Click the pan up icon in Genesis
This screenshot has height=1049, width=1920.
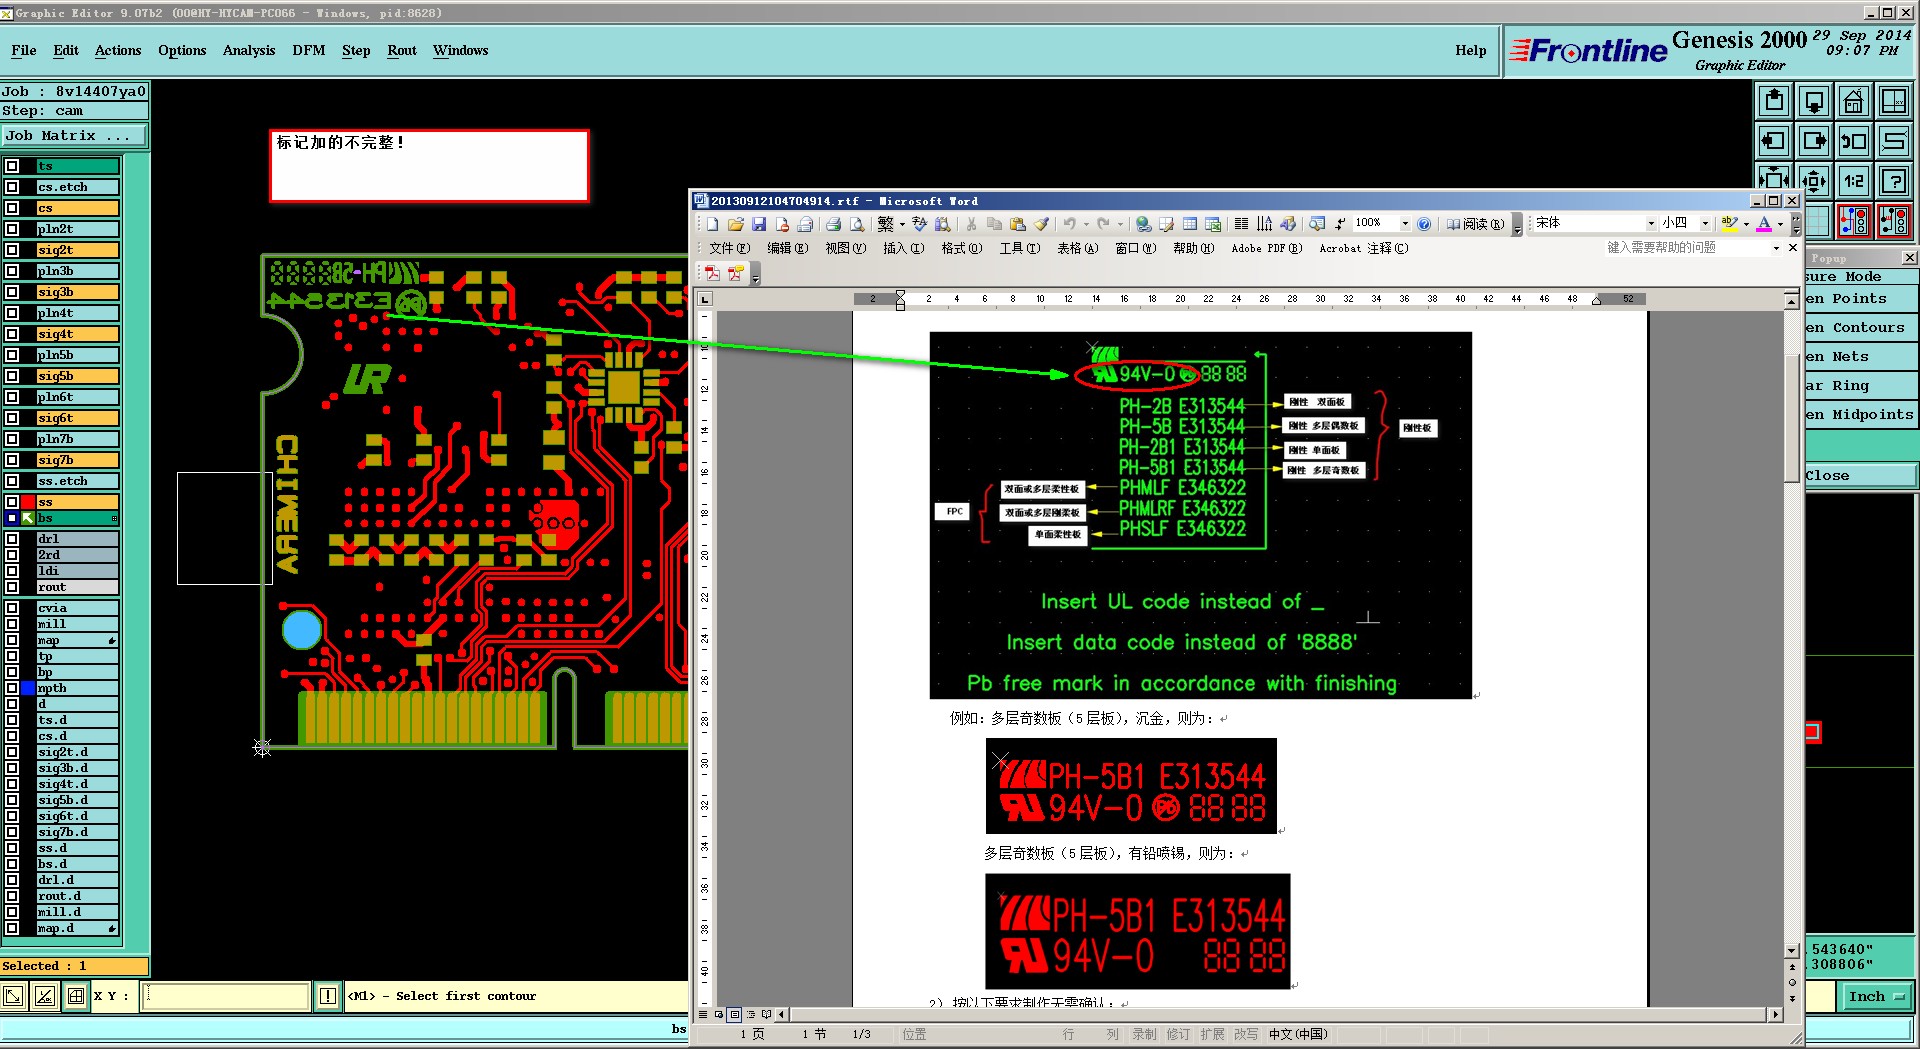pyautogui.click(x=1774, y=101)
